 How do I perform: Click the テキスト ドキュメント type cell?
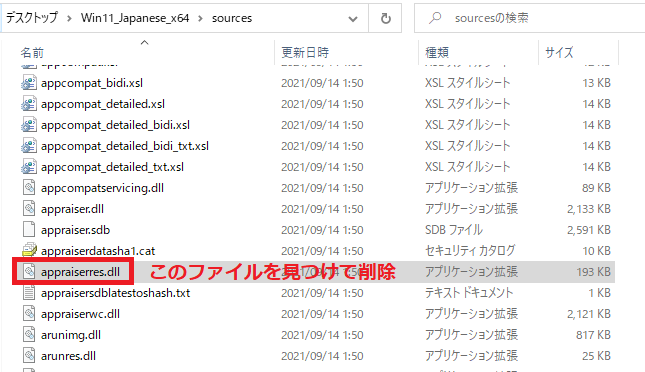tap(469, 293)
